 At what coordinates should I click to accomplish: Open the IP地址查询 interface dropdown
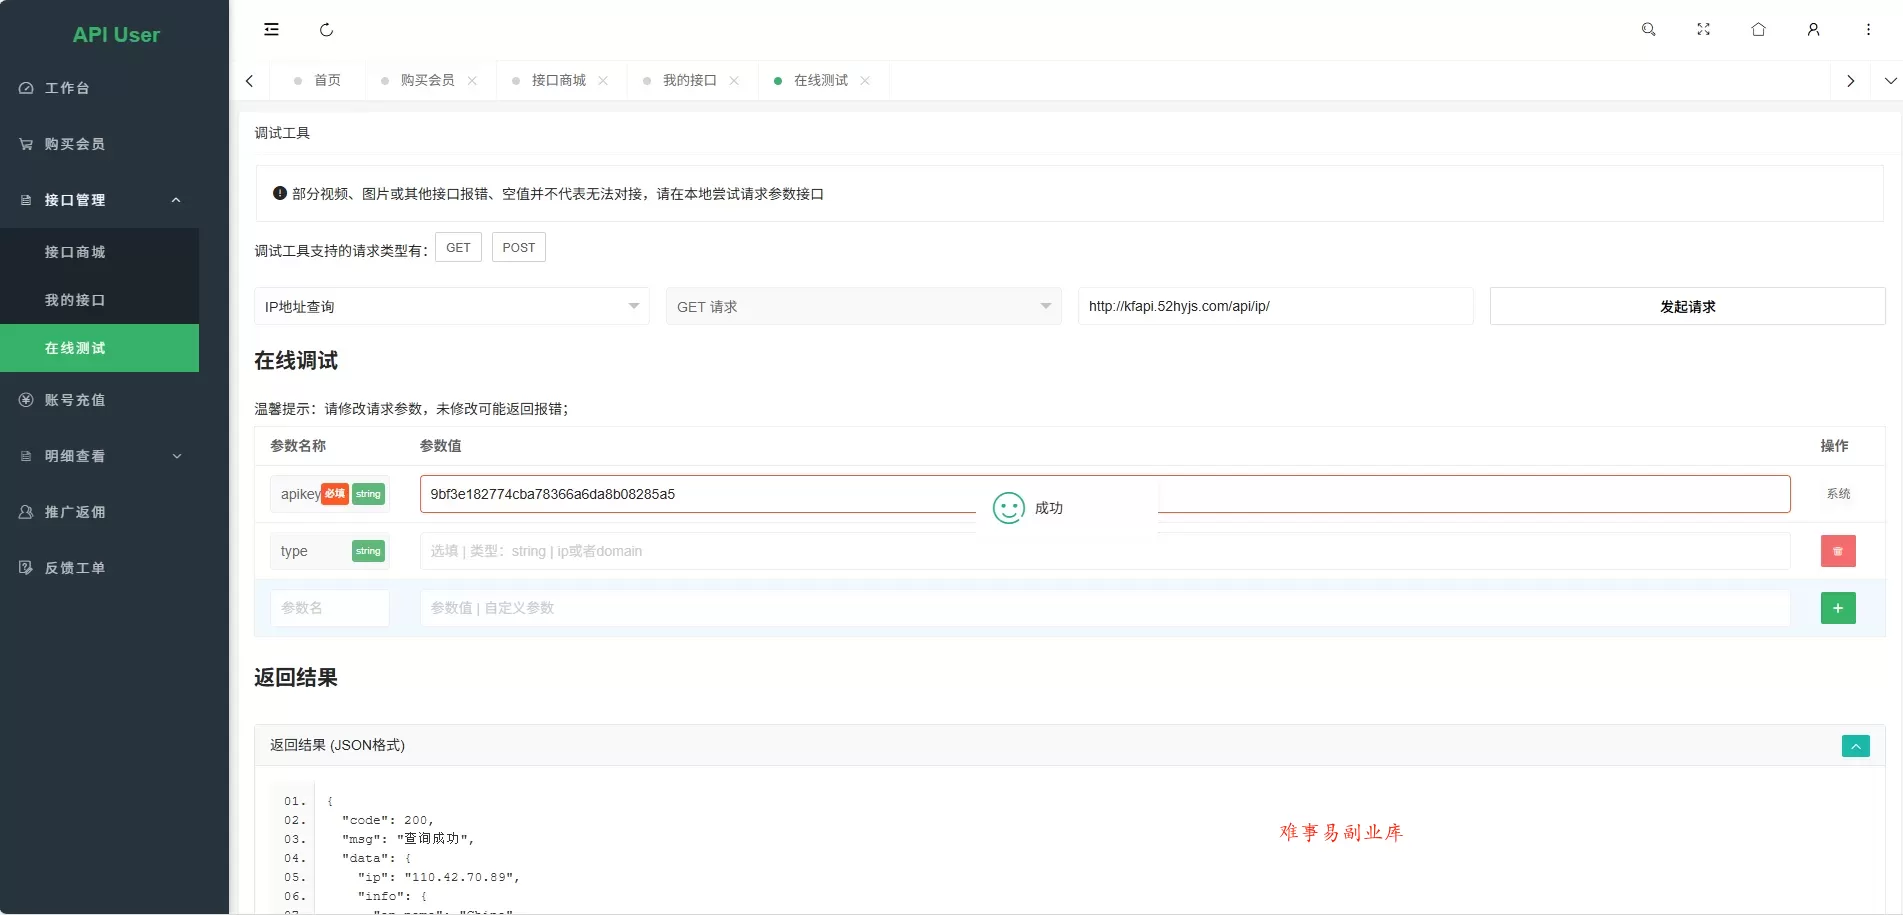(x=452, y=306)
